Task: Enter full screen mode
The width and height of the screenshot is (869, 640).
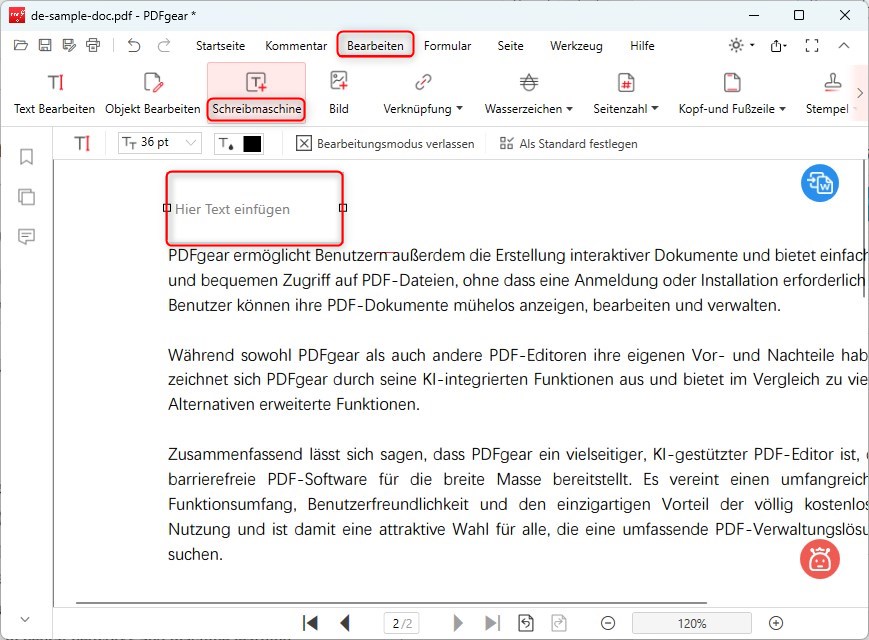Action: click(x=812, y=45)
